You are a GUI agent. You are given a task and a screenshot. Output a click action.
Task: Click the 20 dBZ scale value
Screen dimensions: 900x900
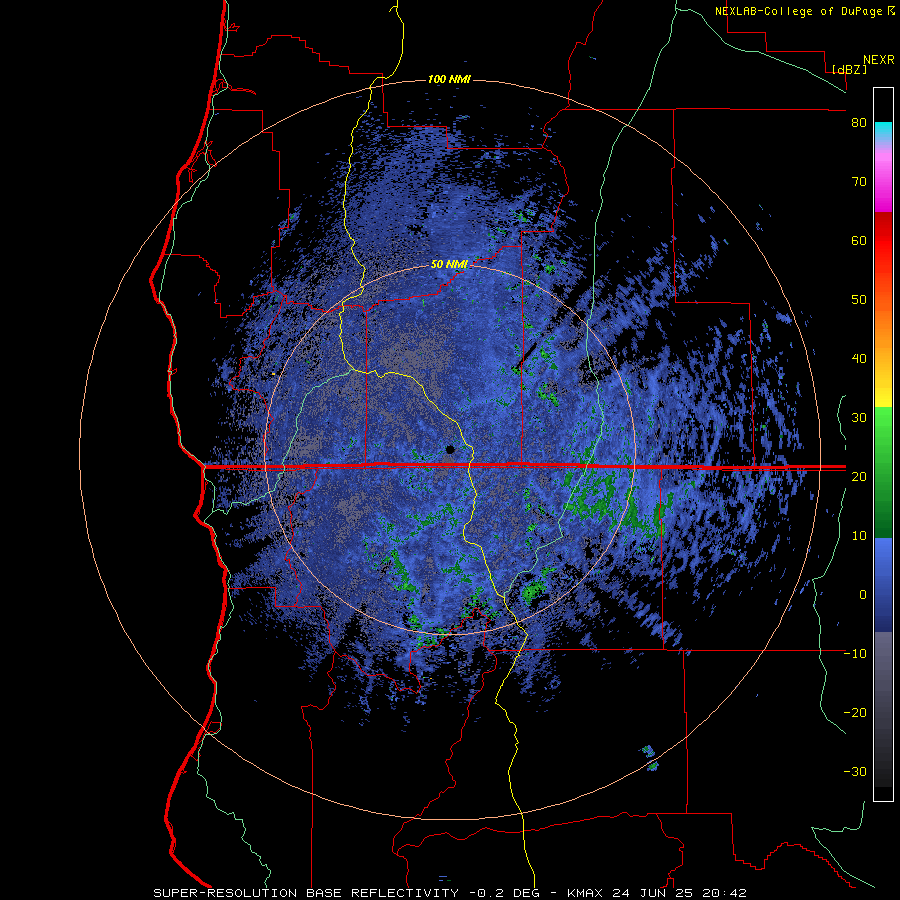[859, 476]
